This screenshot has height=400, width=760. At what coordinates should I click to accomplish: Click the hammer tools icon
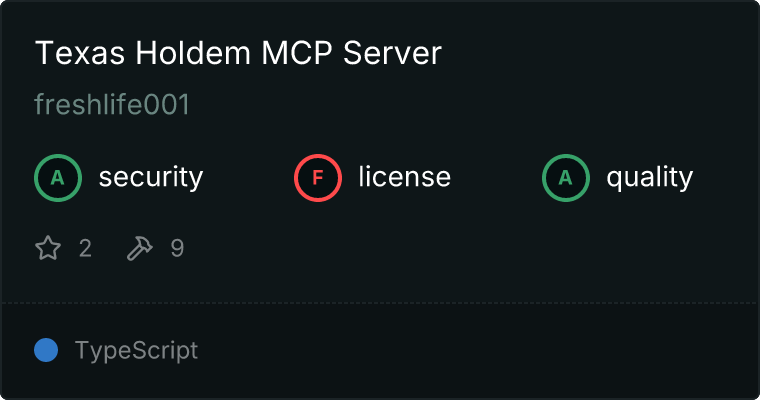click(140, 248)
